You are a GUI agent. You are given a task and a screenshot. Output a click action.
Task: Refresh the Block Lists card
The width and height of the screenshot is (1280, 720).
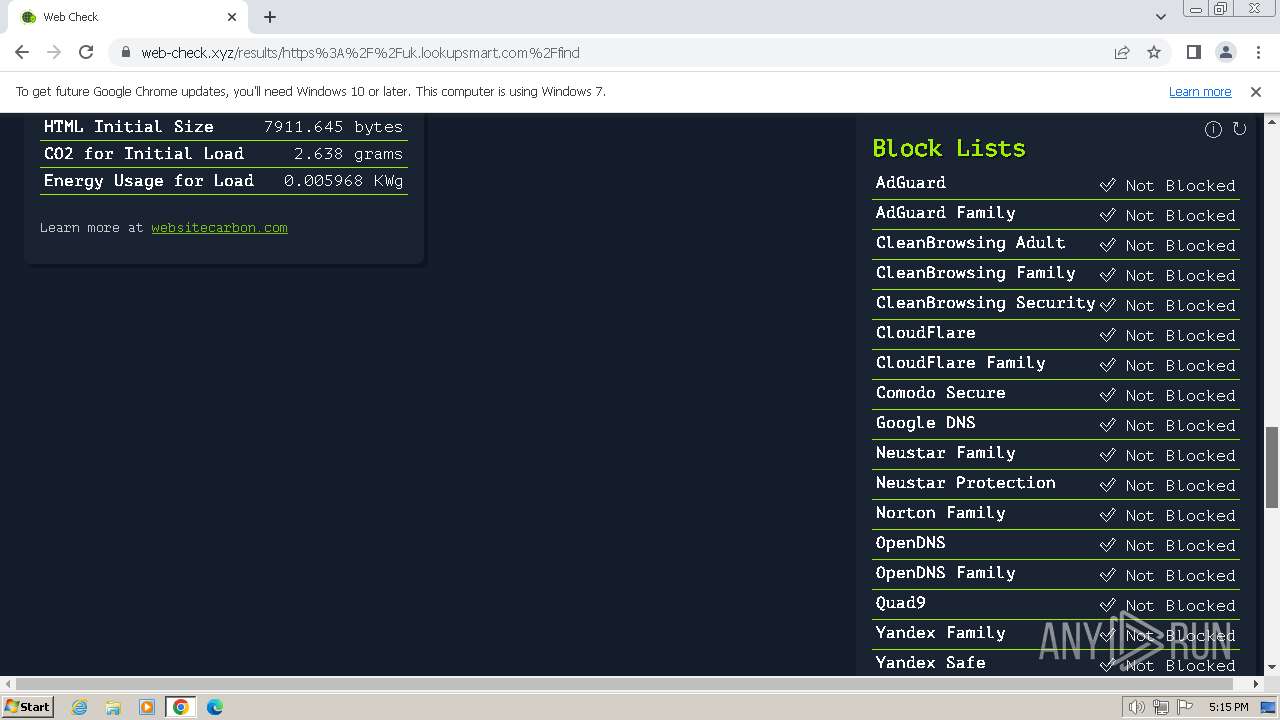point(1239,129)
